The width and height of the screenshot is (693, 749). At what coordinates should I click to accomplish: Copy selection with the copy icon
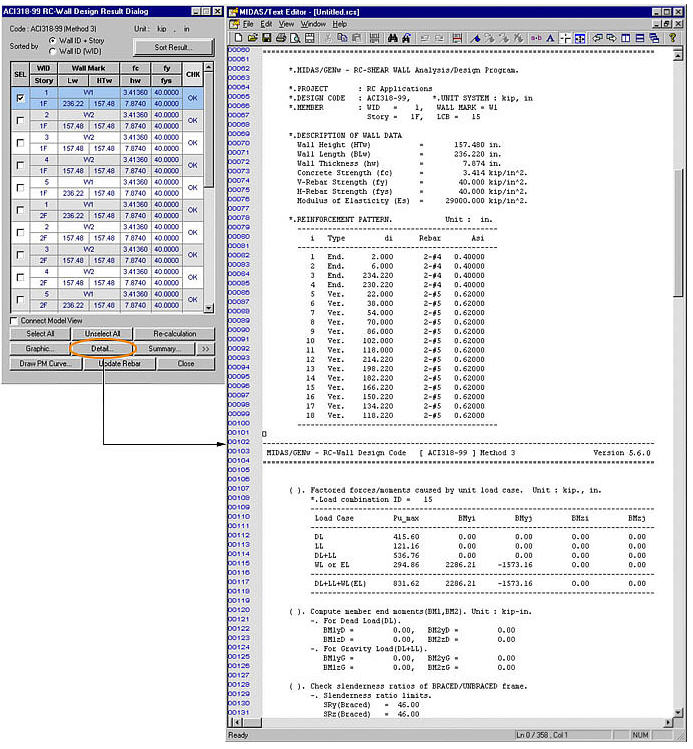(x=342, y=38)
